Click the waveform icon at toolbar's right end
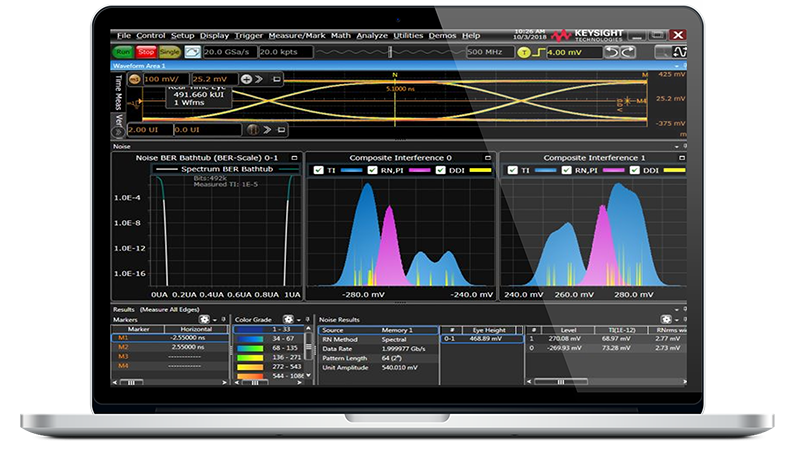 (x=680, y=52)
